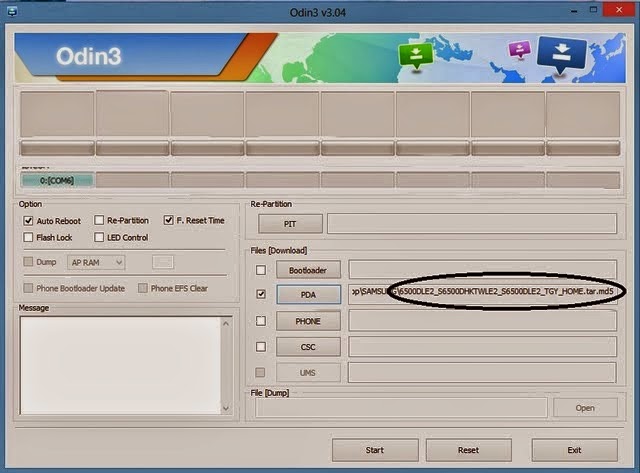This screenshot has height=473, width=640.
Task: Open the AP RAM dump dropdown
Action: point(96,262)
